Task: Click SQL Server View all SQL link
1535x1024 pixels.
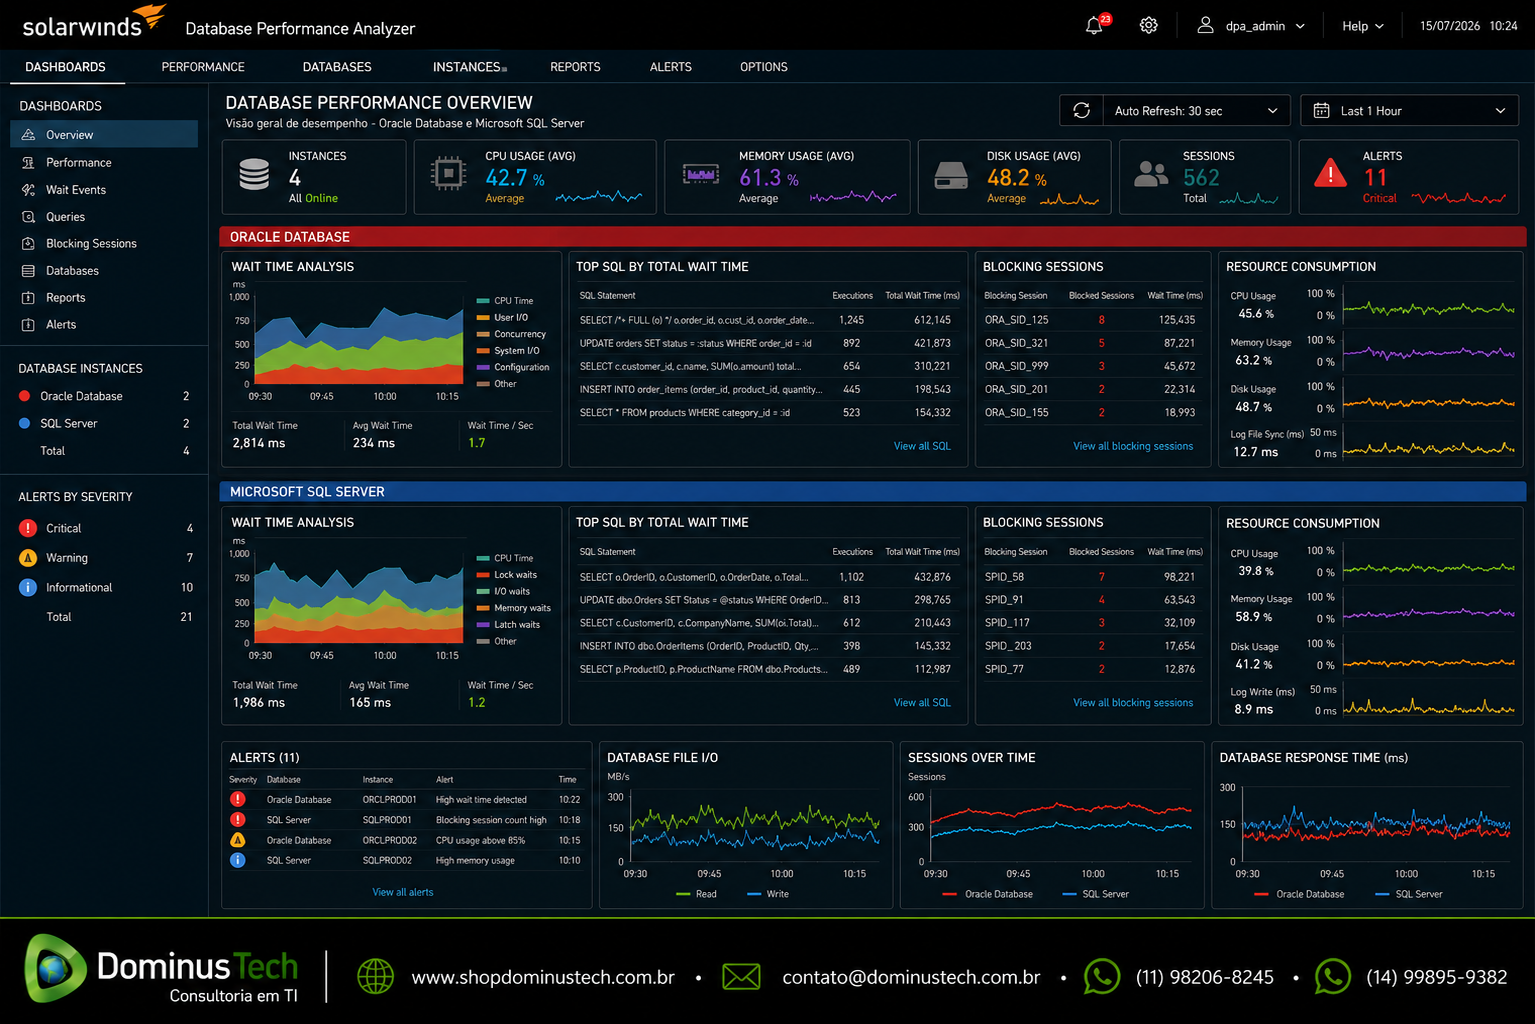Action: point(922,703)
